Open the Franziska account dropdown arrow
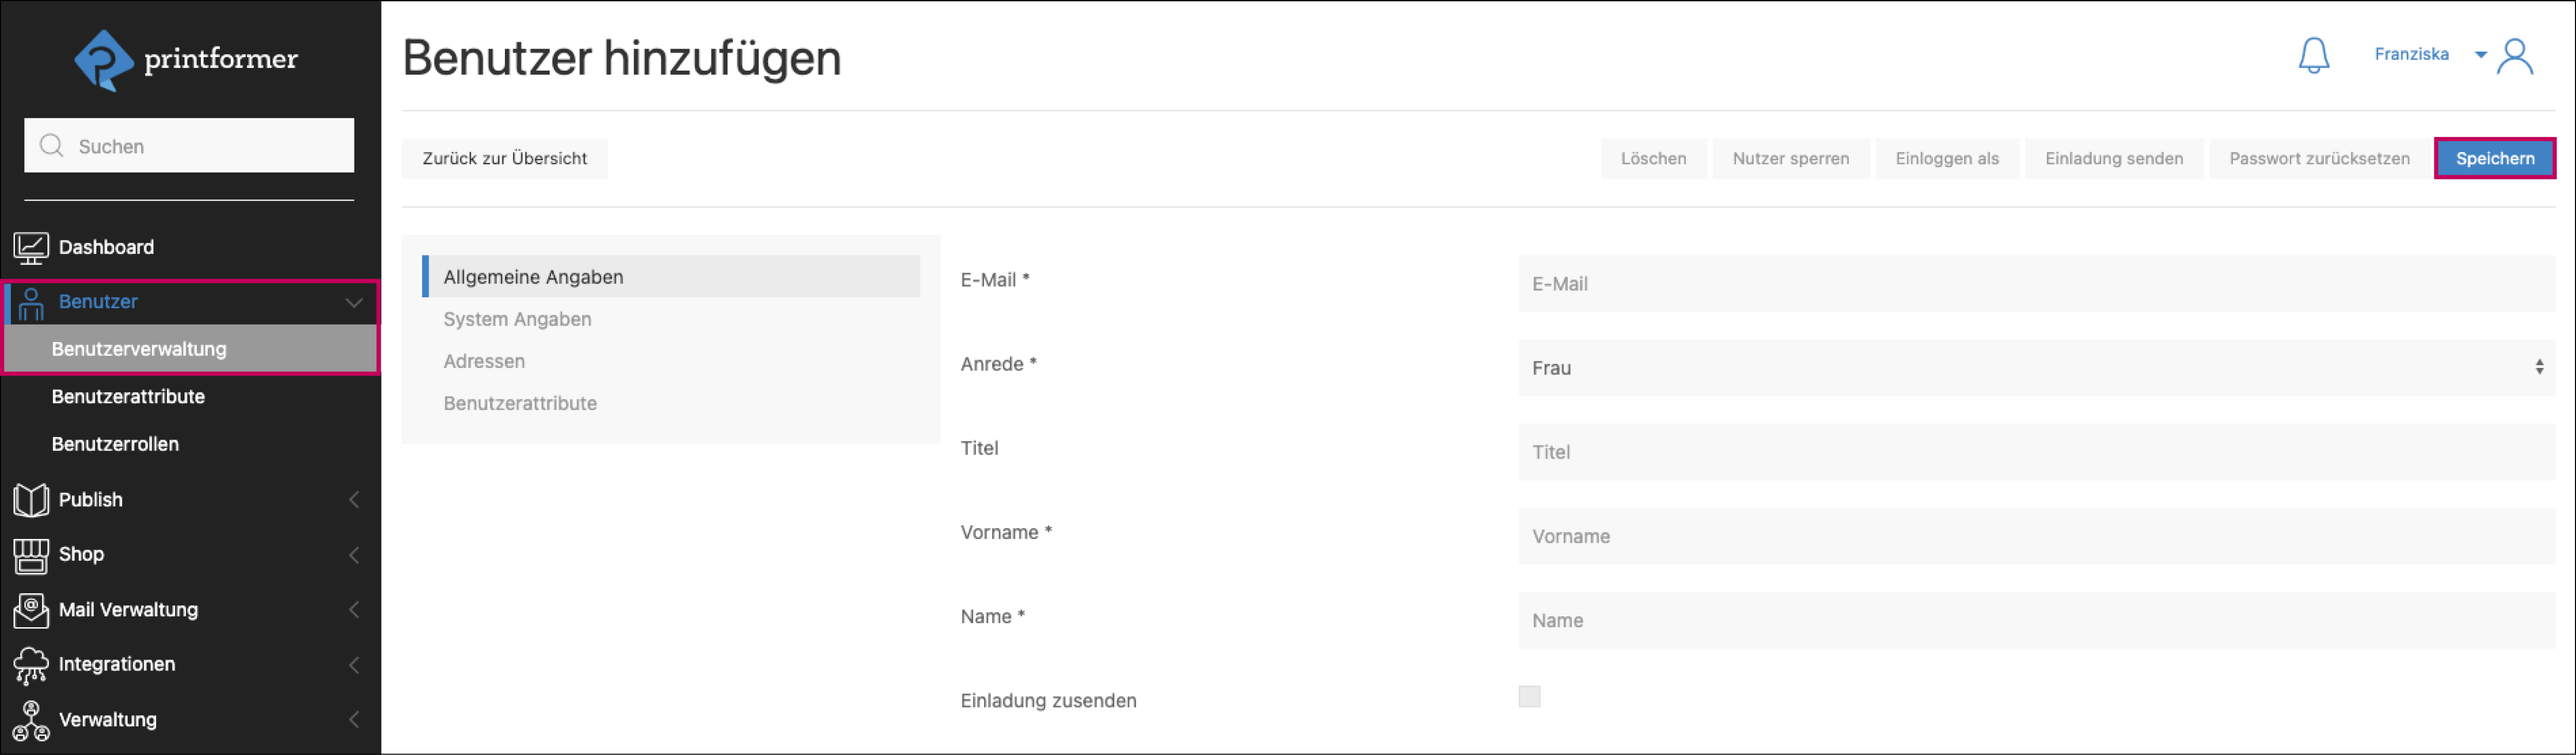 point(2481,55)
